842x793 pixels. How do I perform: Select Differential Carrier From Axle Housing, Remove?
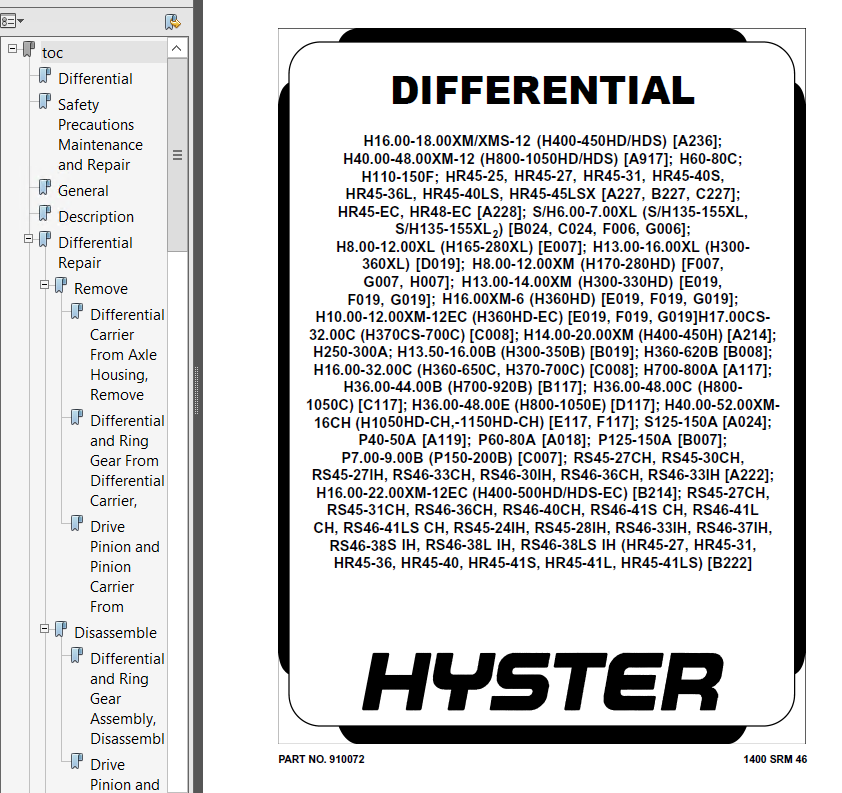pos(127,354)
